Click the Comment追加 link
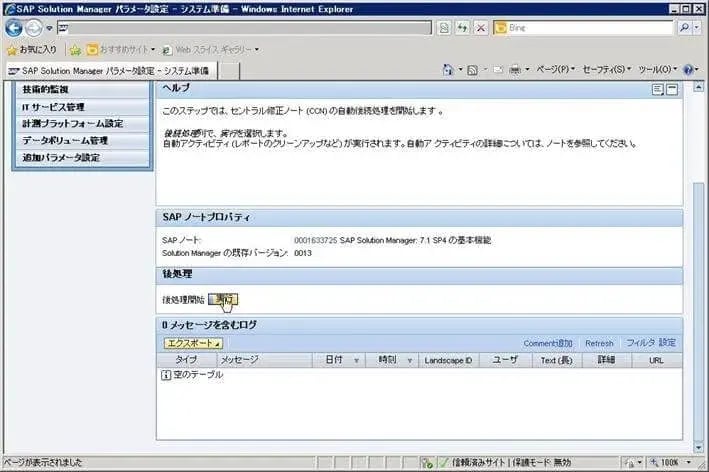The width and height of the screenshot is (709, 472). [x=548, y=344]
